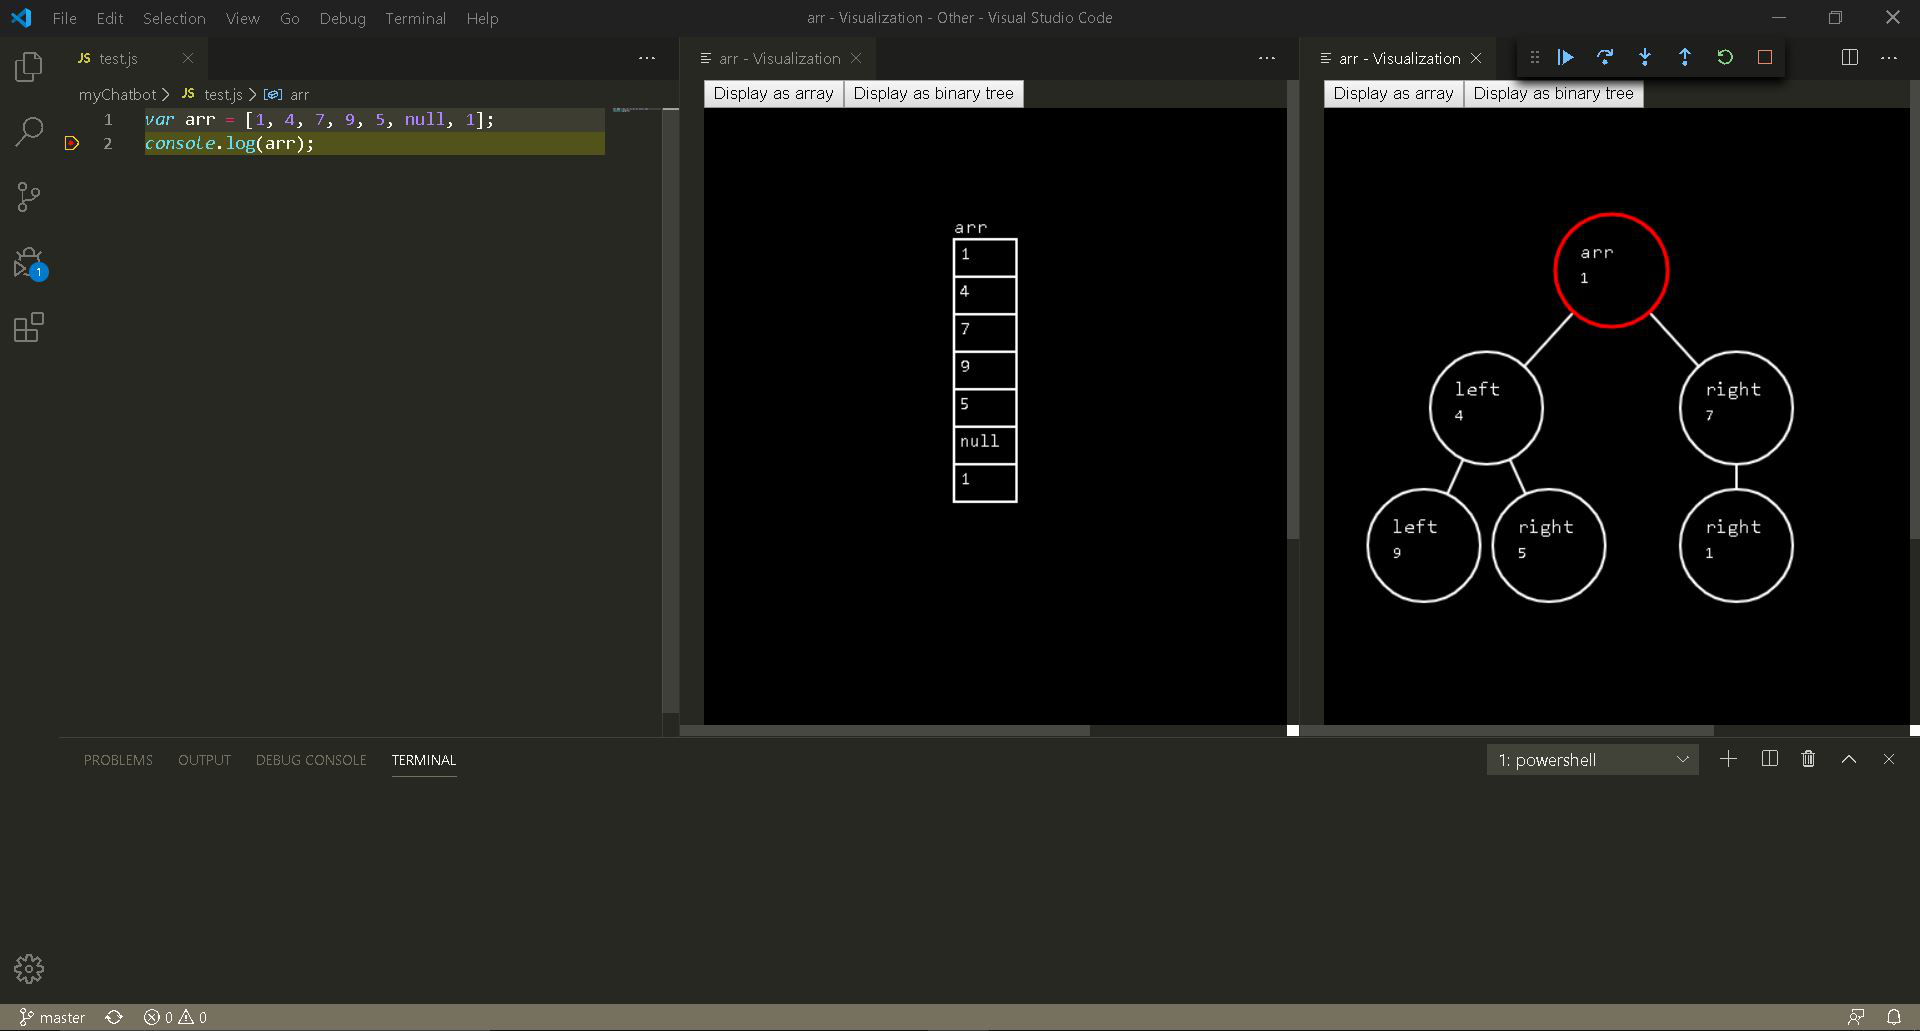This screenshot has height=1031, width=1920.
Task: Click the Step Over debug icon
Action: 1605,58
